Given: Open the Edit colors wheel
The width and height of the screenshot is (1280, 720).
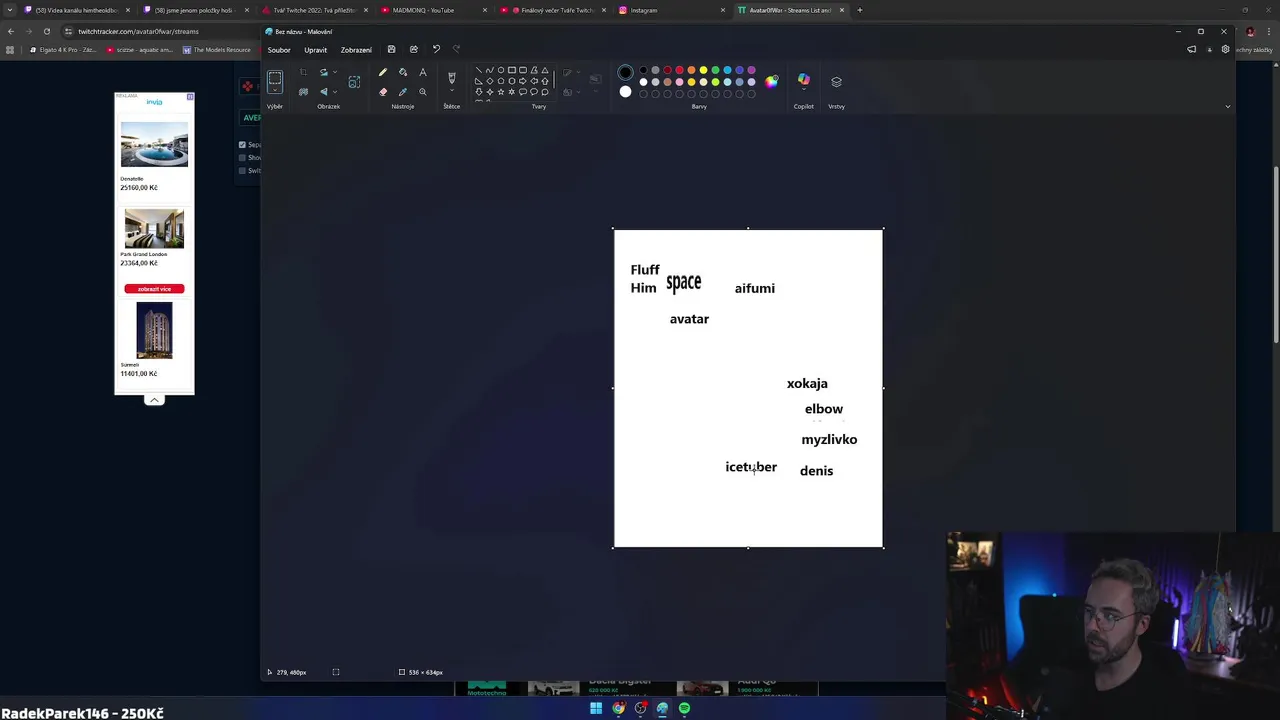Looking at the screenshot, I should [x=771, y=82].
